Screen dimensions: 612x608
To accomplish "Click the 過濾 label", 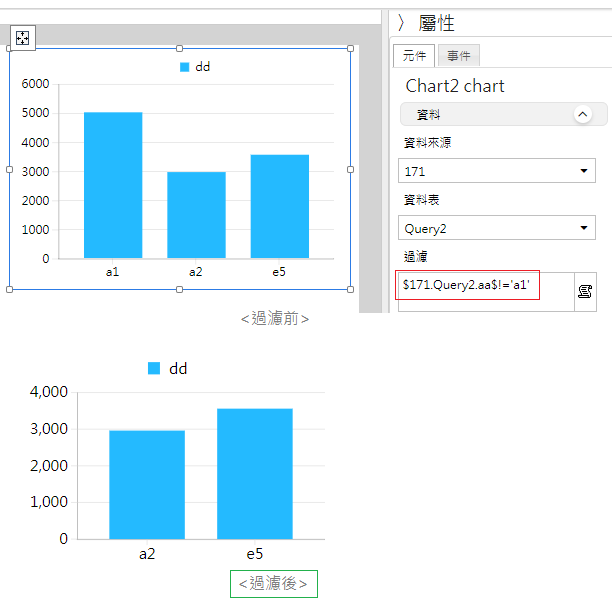I will click(x=415, y=257).
